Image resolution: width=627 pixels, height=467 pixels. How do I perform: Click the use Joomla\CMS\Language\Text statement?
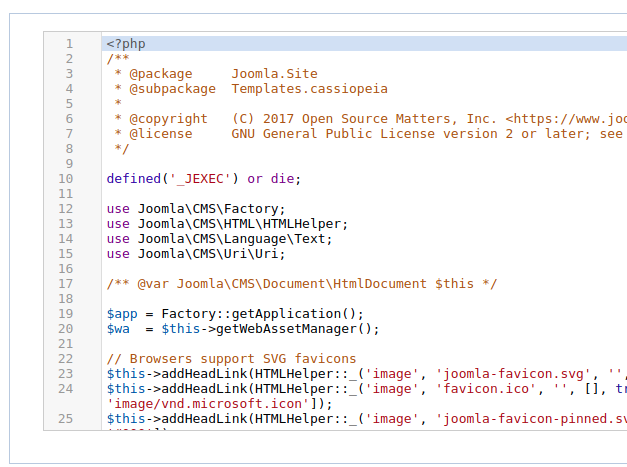click(x=220, y=239)
